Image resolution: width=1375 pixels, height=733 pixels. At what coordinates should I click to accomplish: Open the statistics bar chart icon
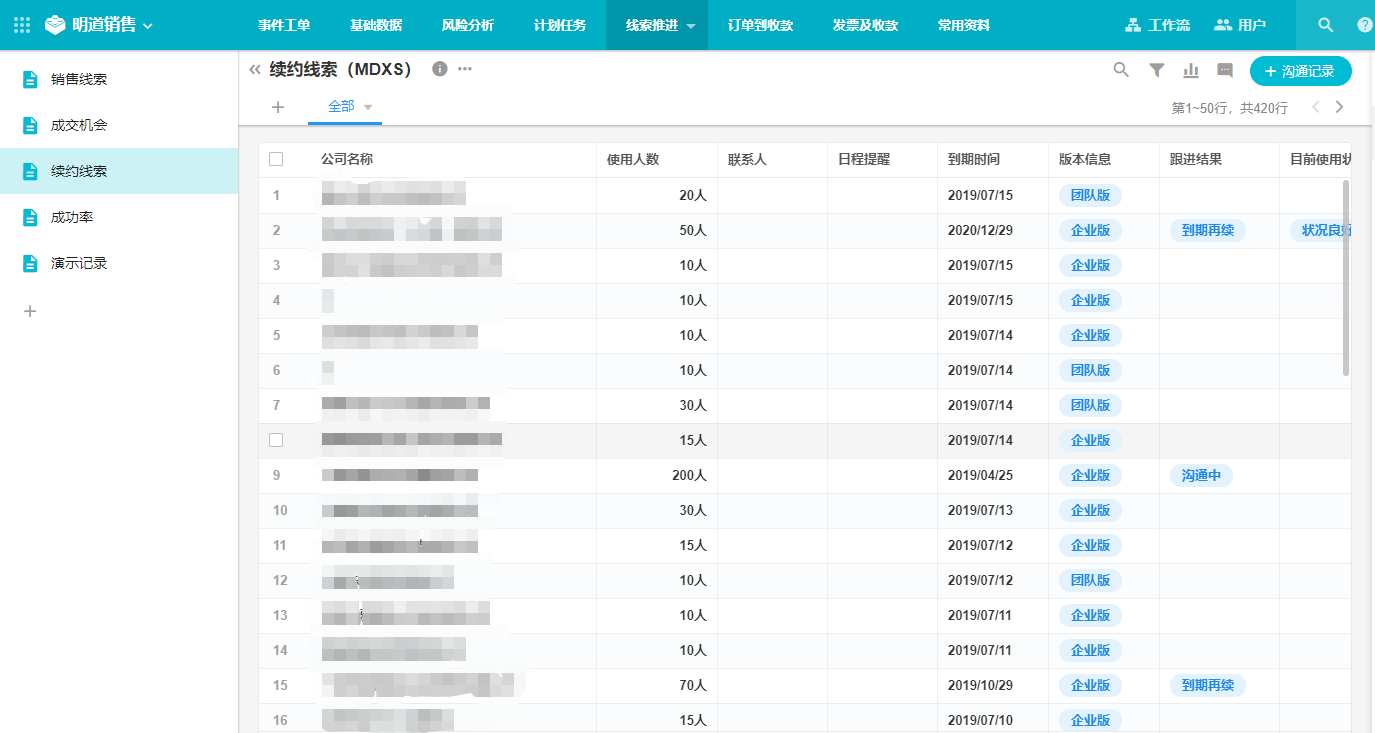coord(1191,70)
